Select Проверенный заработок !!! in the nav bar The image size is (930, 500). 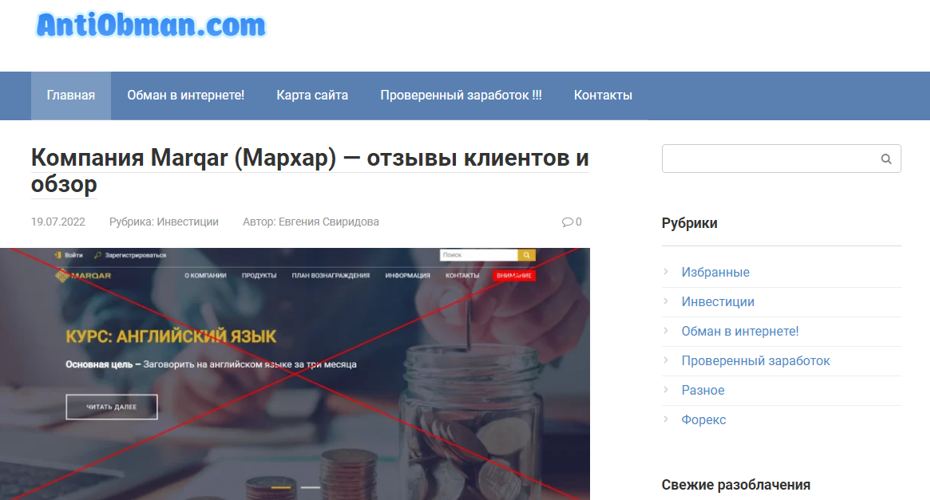pyautogui.click(x=461, y=95)
